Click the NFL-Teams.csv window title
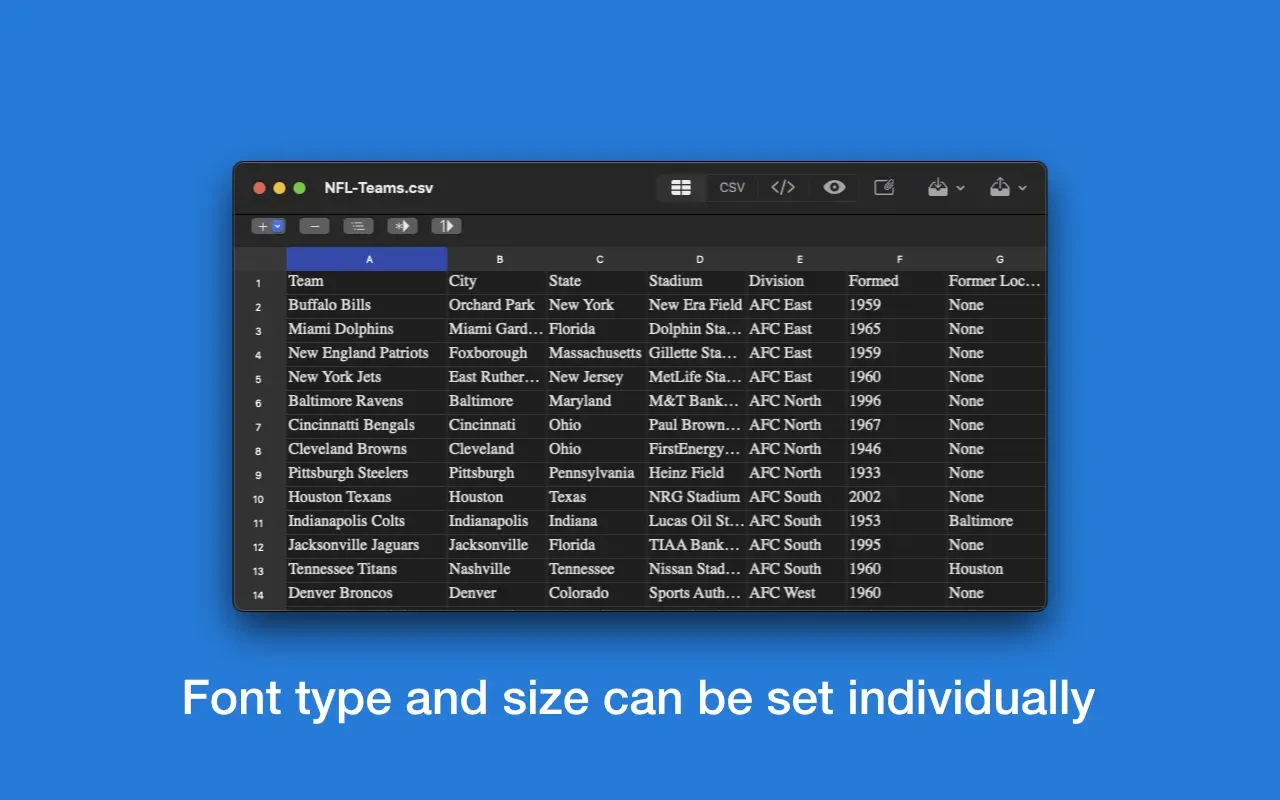Screen dimensions: 1280x800 [378, 188]
